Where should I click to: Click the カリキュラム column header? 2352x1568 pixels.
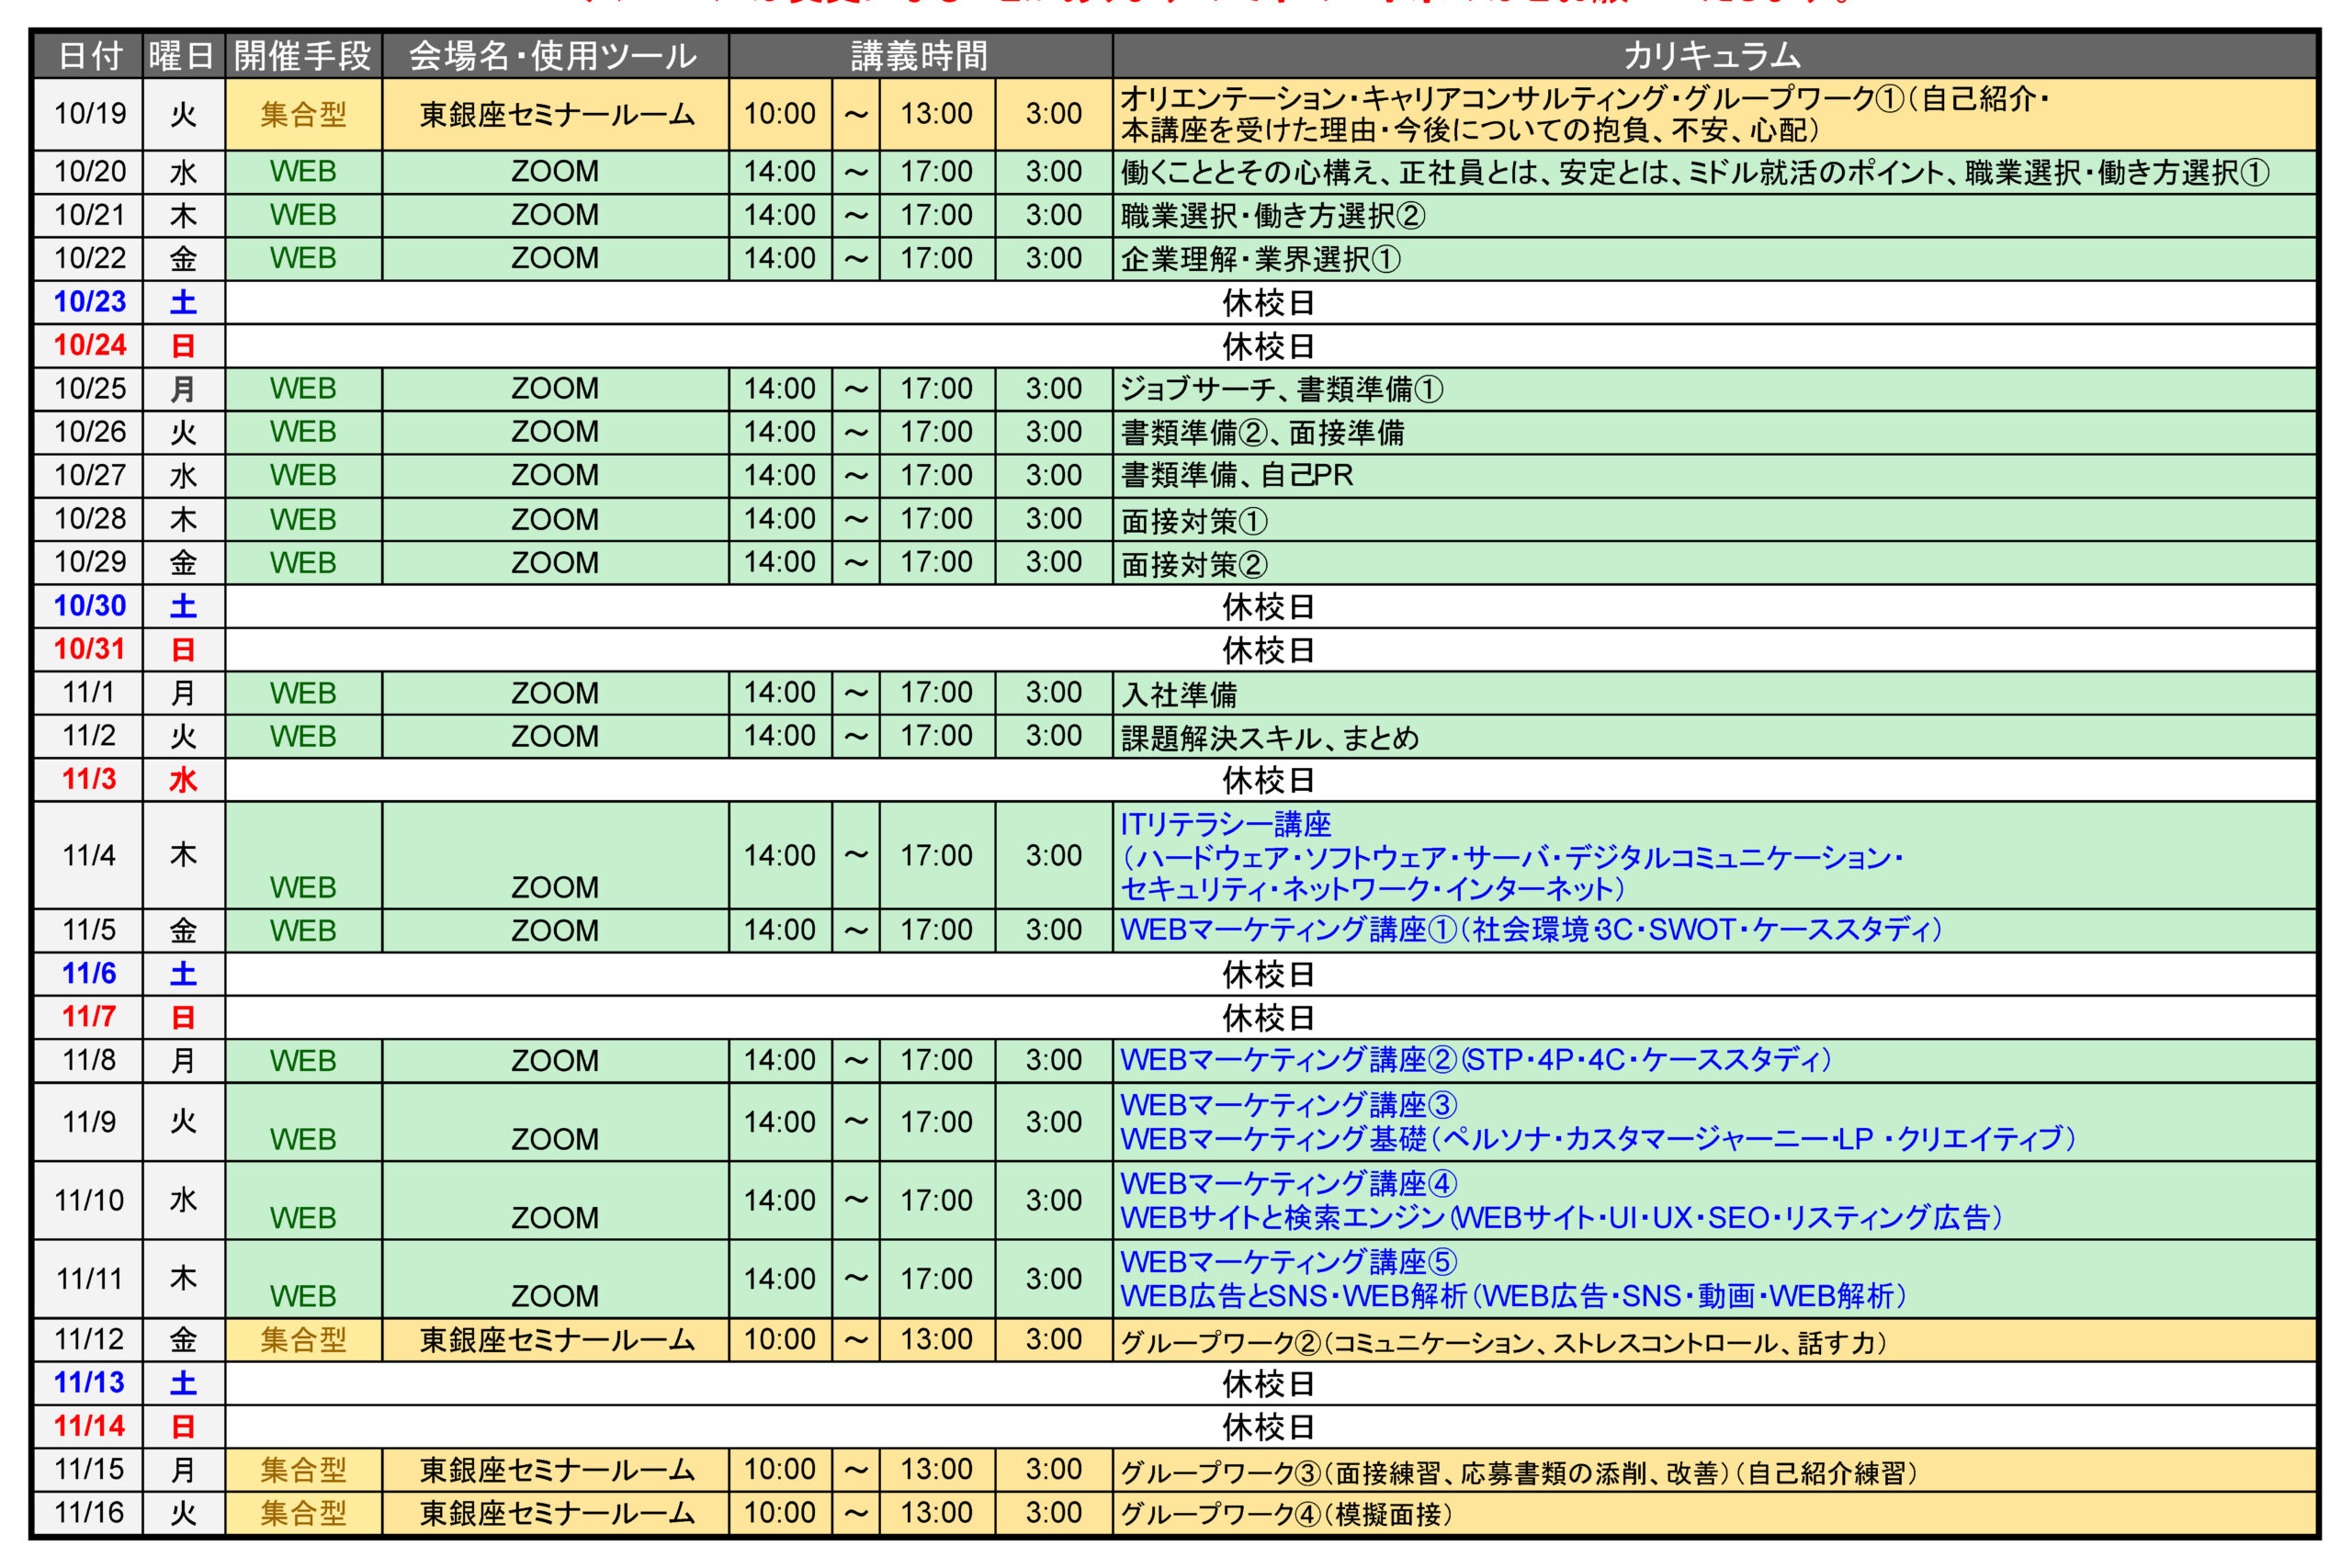pos(1714,55)
